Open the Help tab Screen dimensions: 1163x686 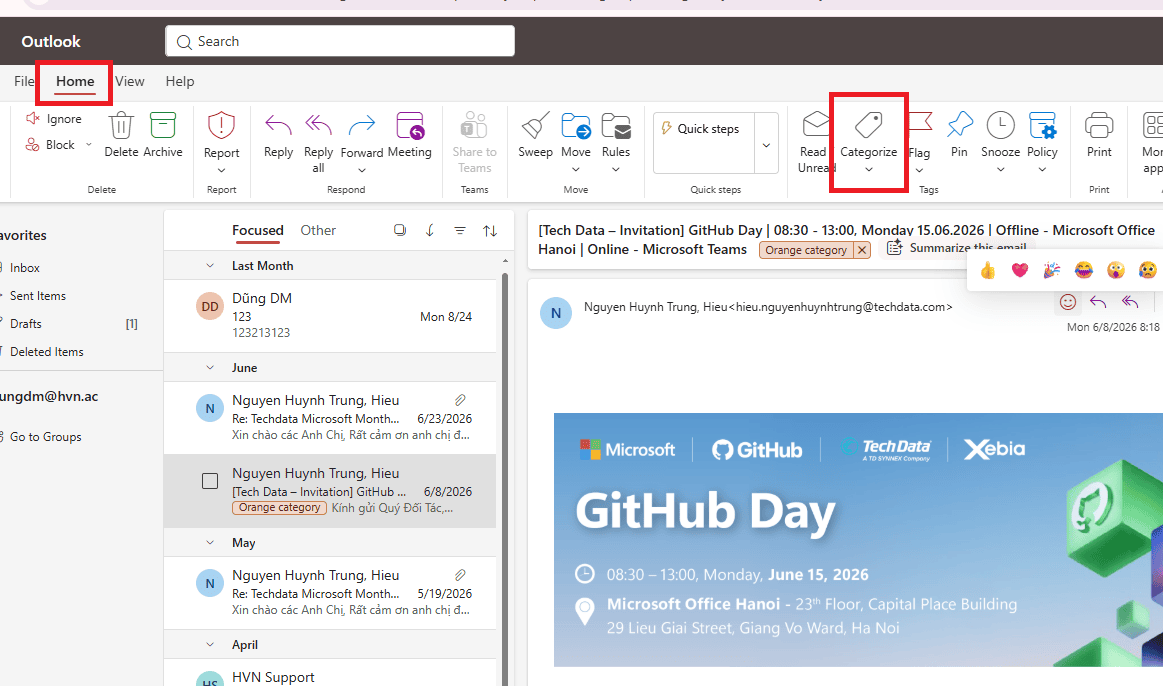coord(179,82)
